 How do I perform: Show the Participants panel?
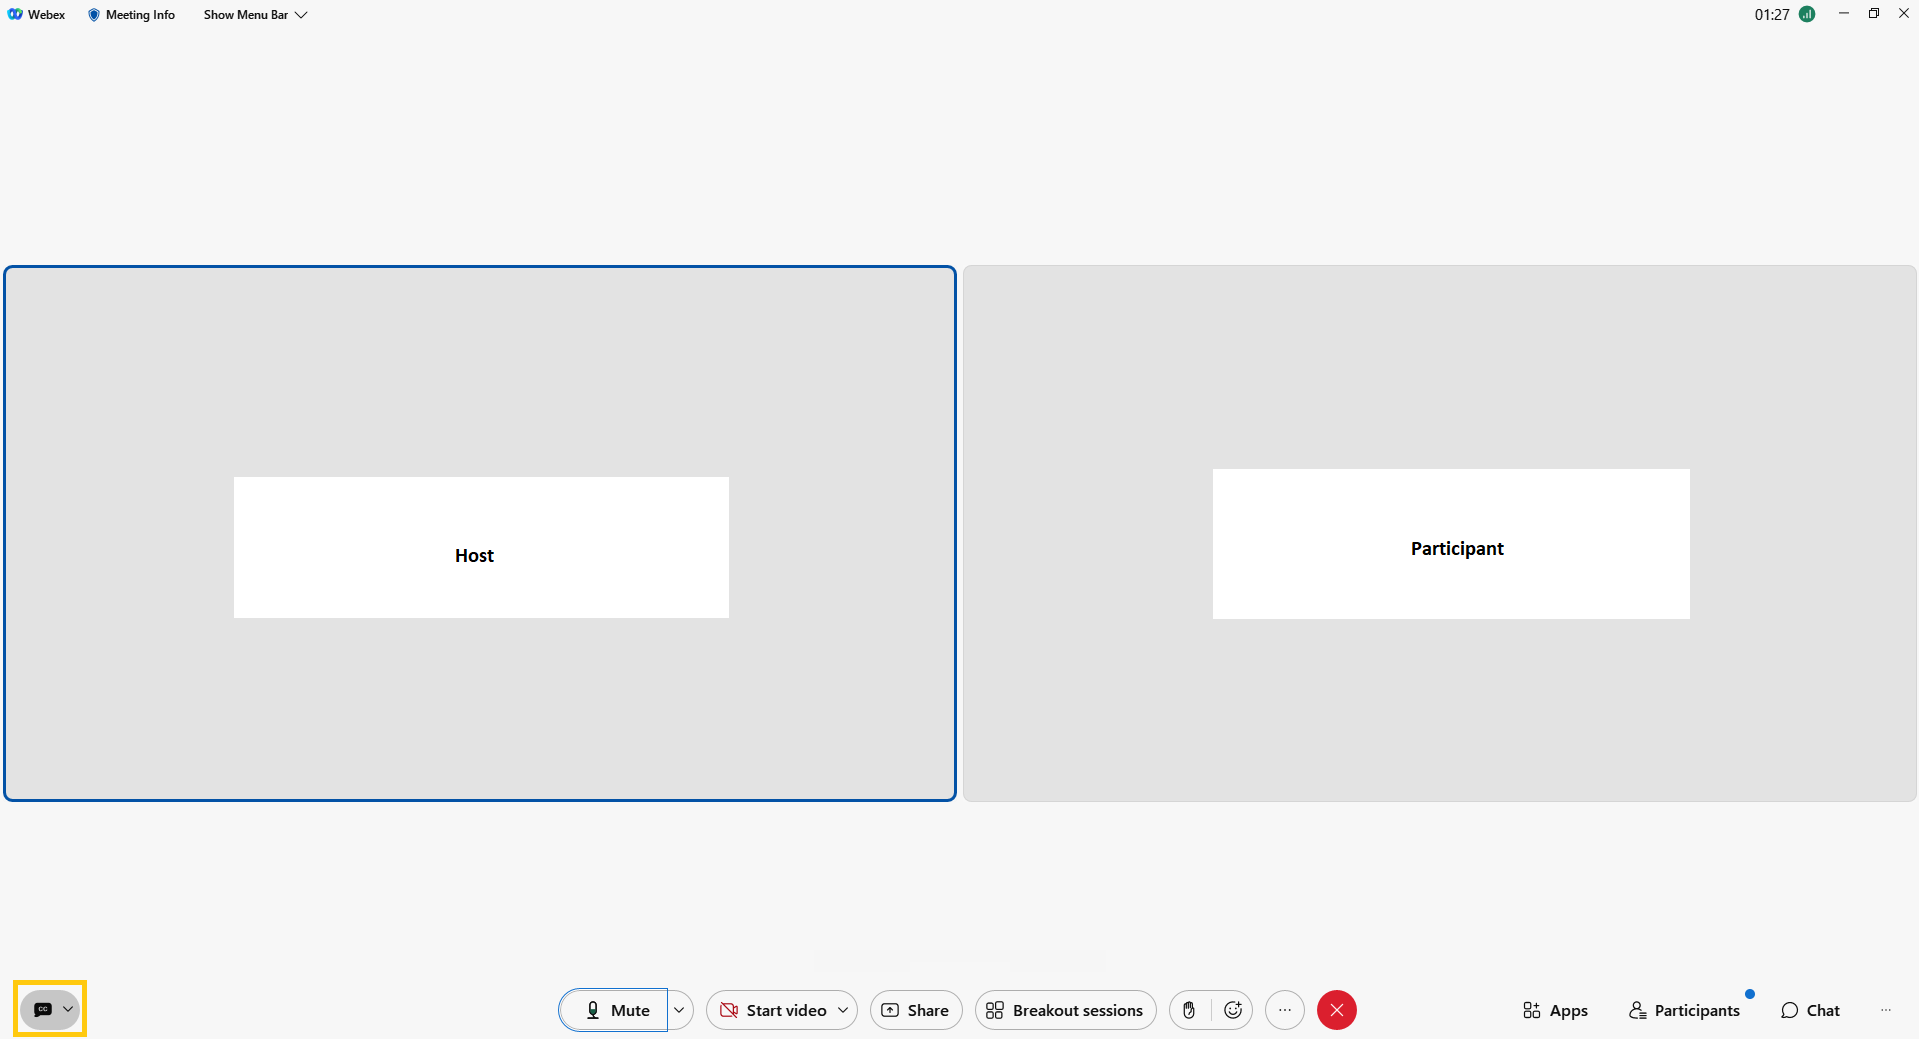point(1685,1010)
